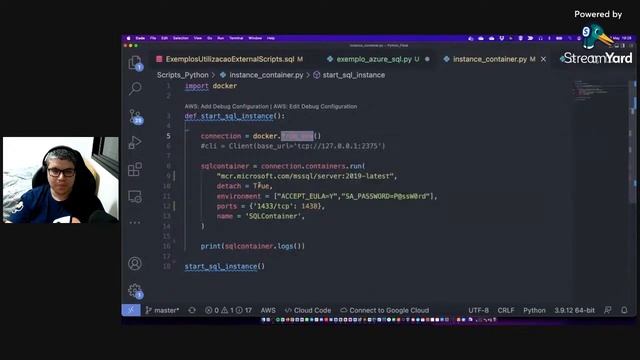Image resolution: width=640 pixels, height=360 pixels.
Task: Close the instance_container.py tab
Action: click(x=543, y=59)
